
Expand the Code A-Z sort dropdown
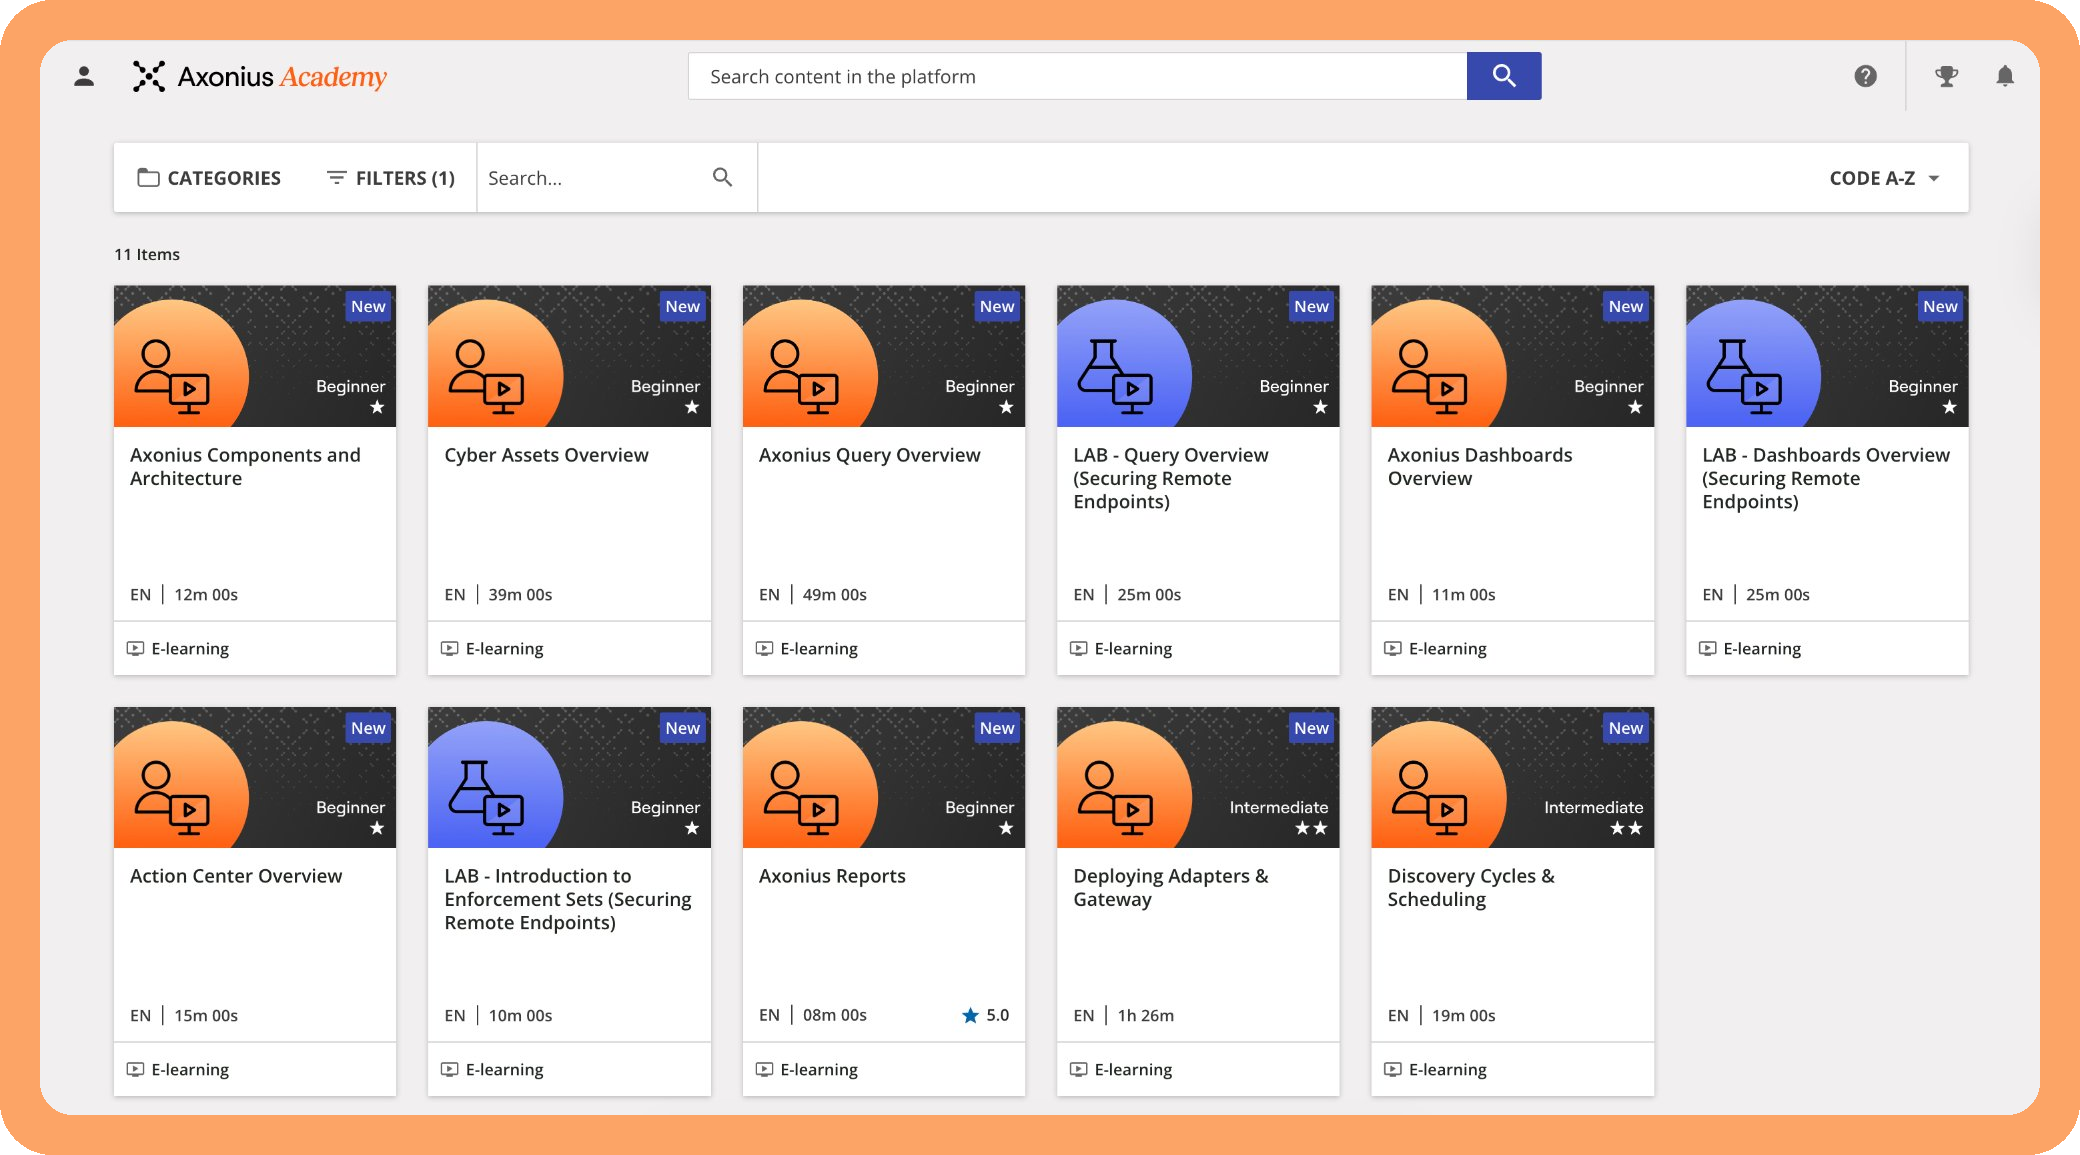coord(1871,178)
